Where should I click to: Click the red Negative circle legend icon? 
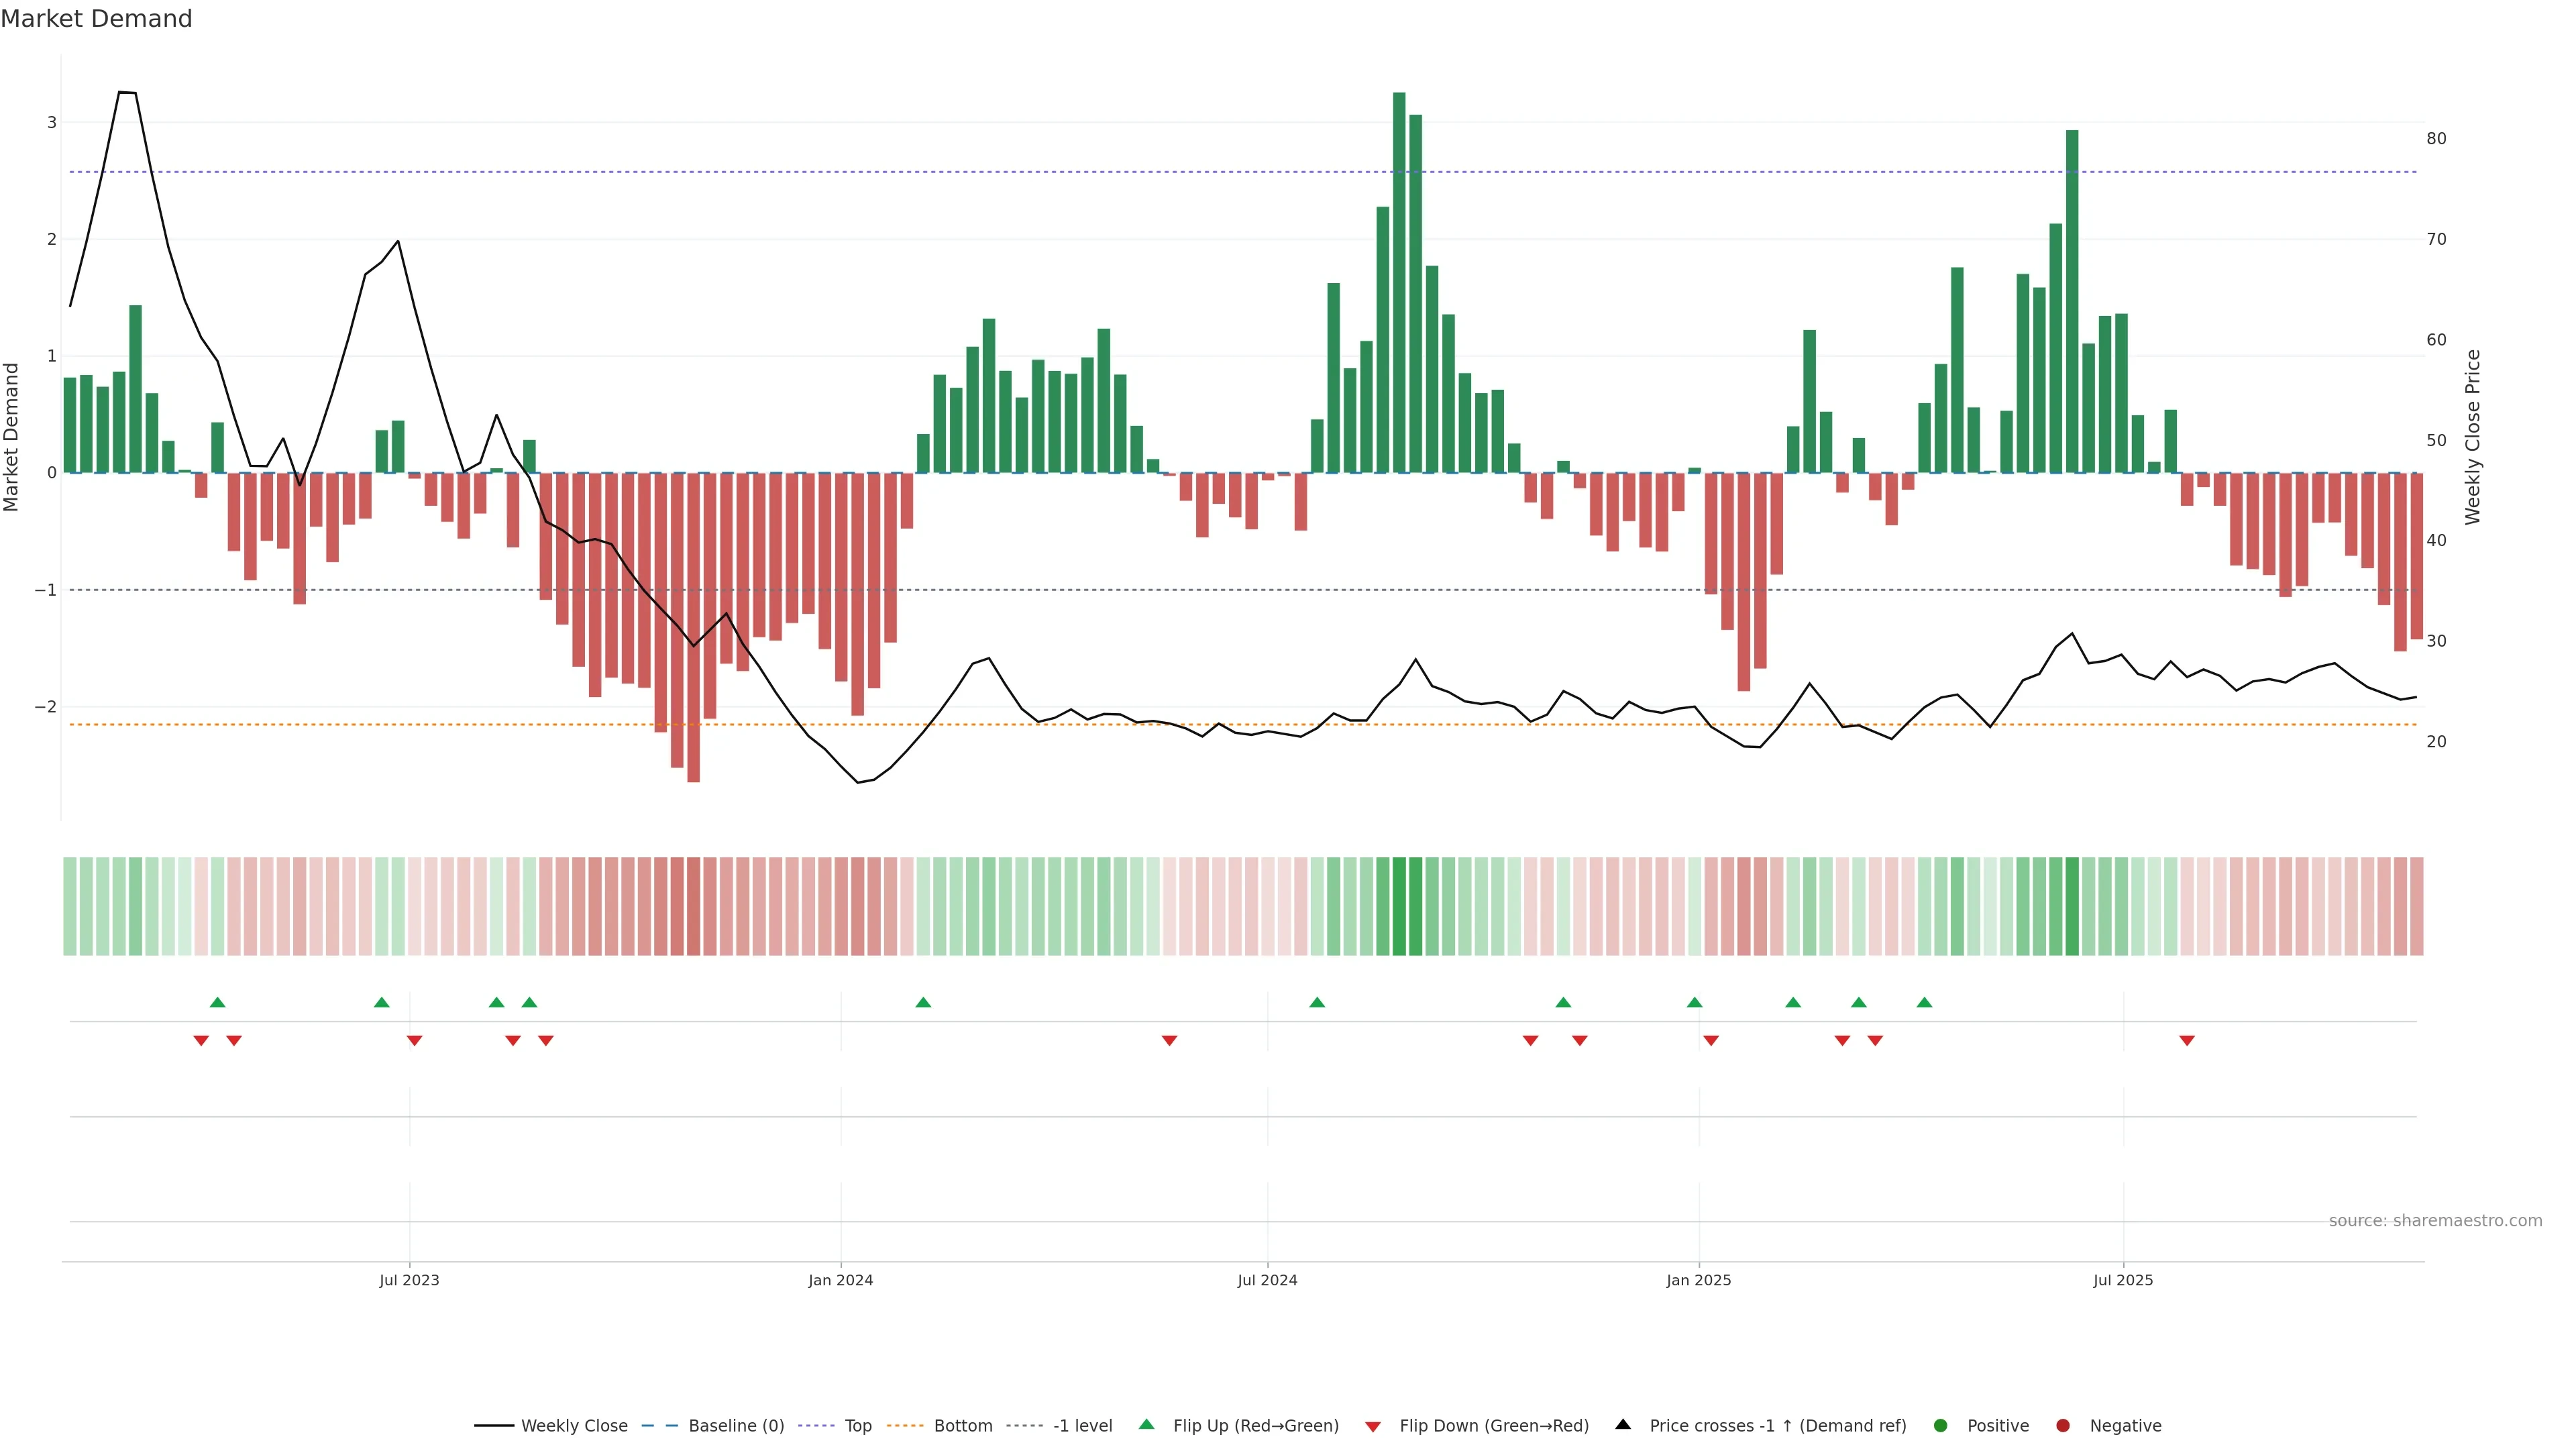coord(2063,1425)
